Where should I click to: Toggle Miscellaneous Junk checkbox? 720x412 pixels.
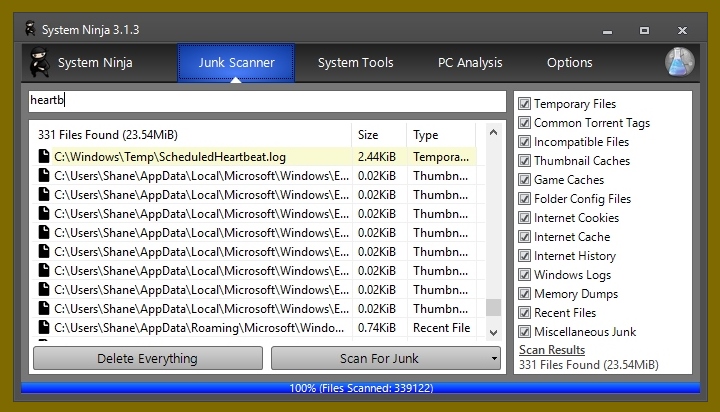coord(524,332)
